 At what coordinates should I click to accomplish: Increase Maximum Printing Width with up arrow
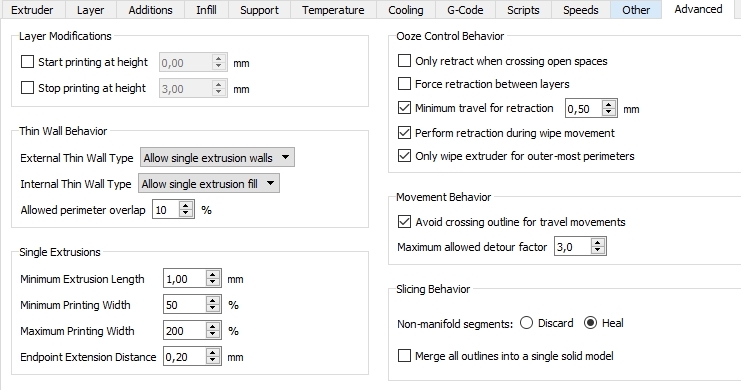213,327
